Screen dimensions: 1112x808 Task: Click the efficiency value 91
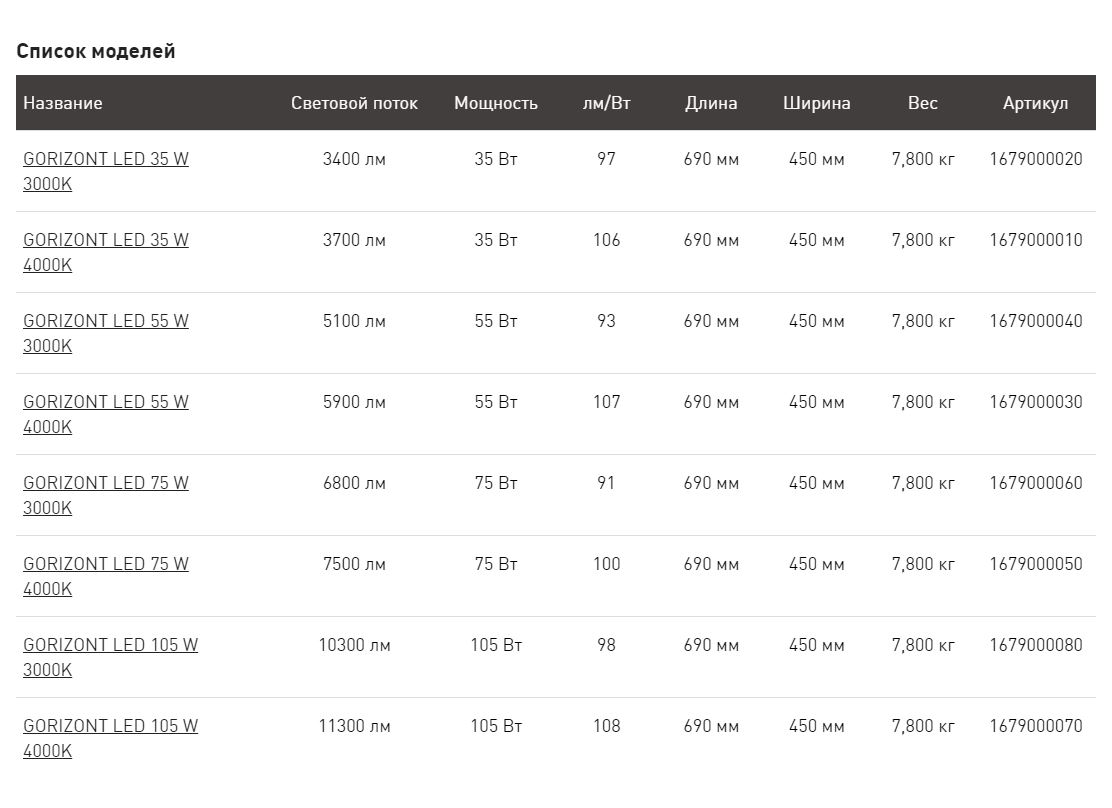pyautogui.click(x=606, y=482)
